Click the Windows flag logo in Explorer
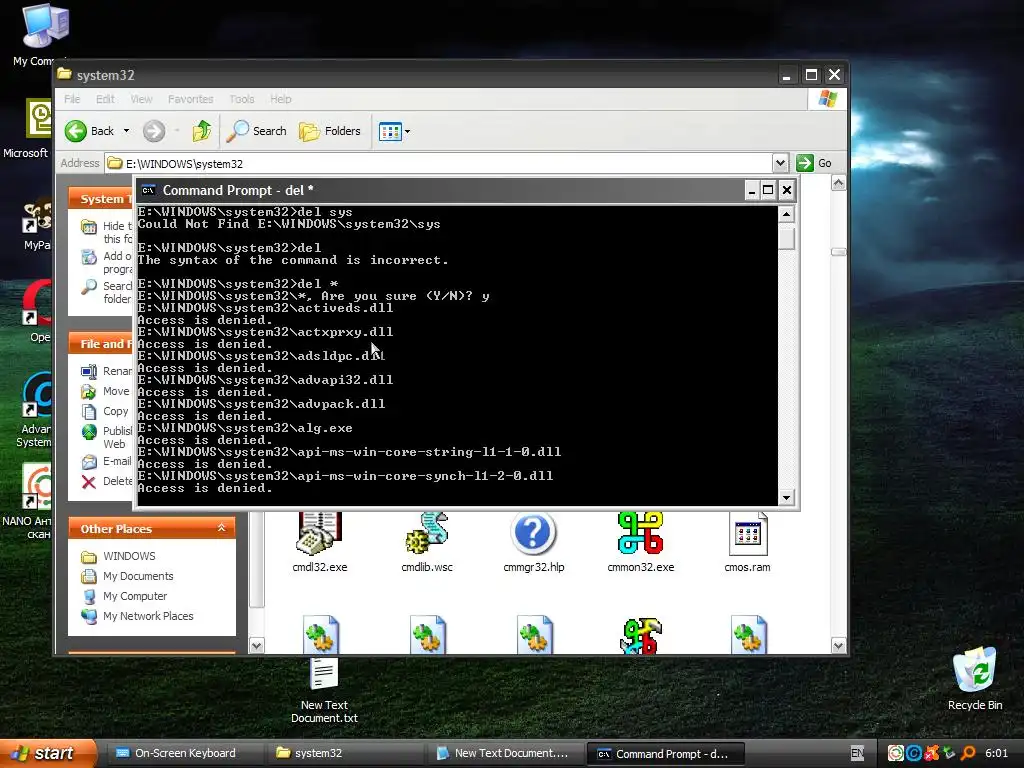 coord(827,99)
